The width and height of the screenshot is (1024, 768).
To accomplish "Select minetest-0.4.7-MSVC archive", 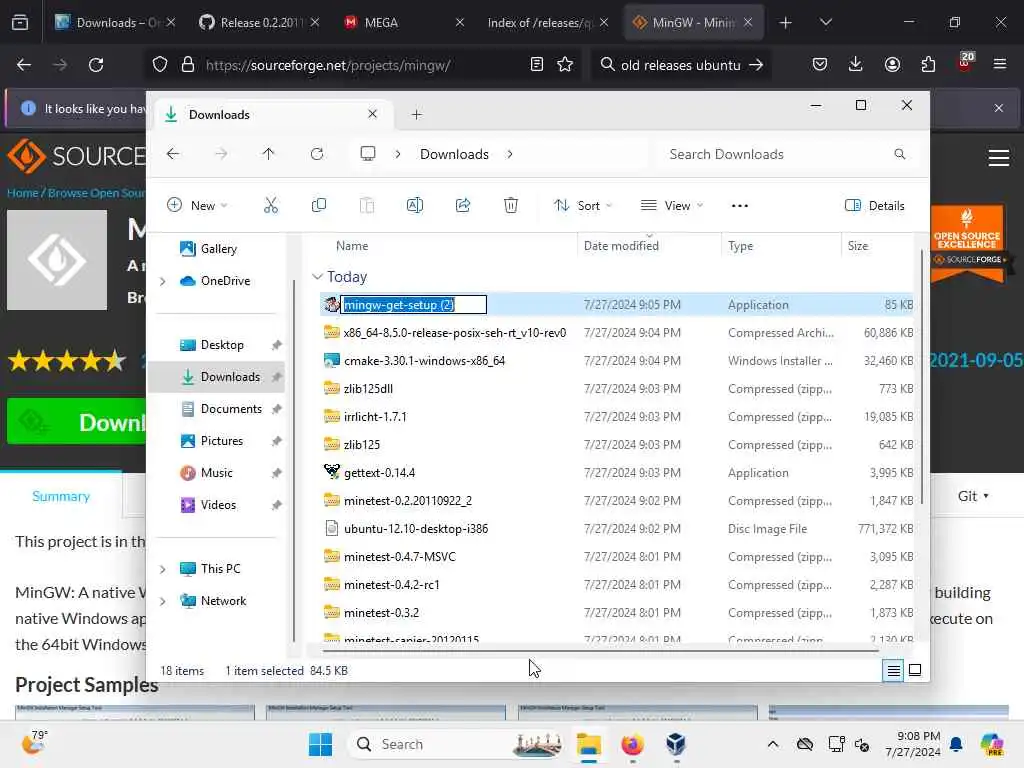I will (399, 557).
